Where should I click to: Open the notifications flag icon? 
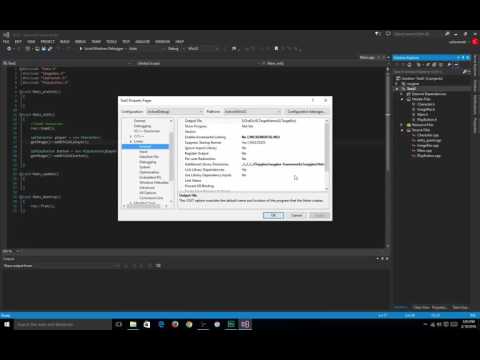[377, 34]
